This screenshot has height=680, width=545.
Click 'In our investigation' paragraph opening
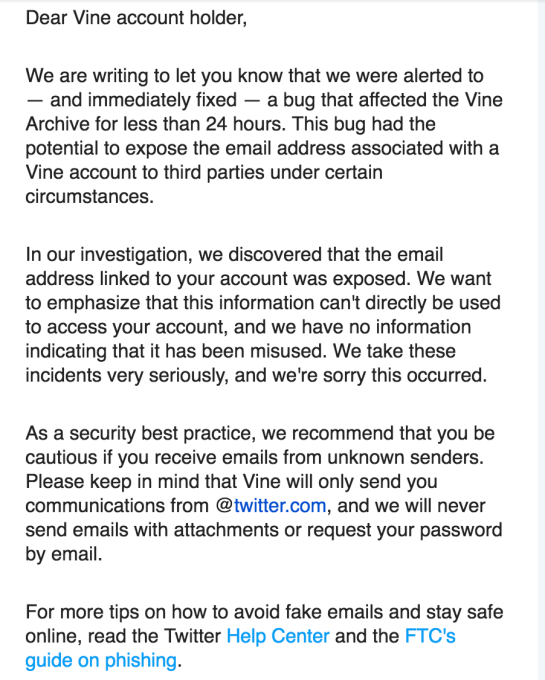coord(109,255)
